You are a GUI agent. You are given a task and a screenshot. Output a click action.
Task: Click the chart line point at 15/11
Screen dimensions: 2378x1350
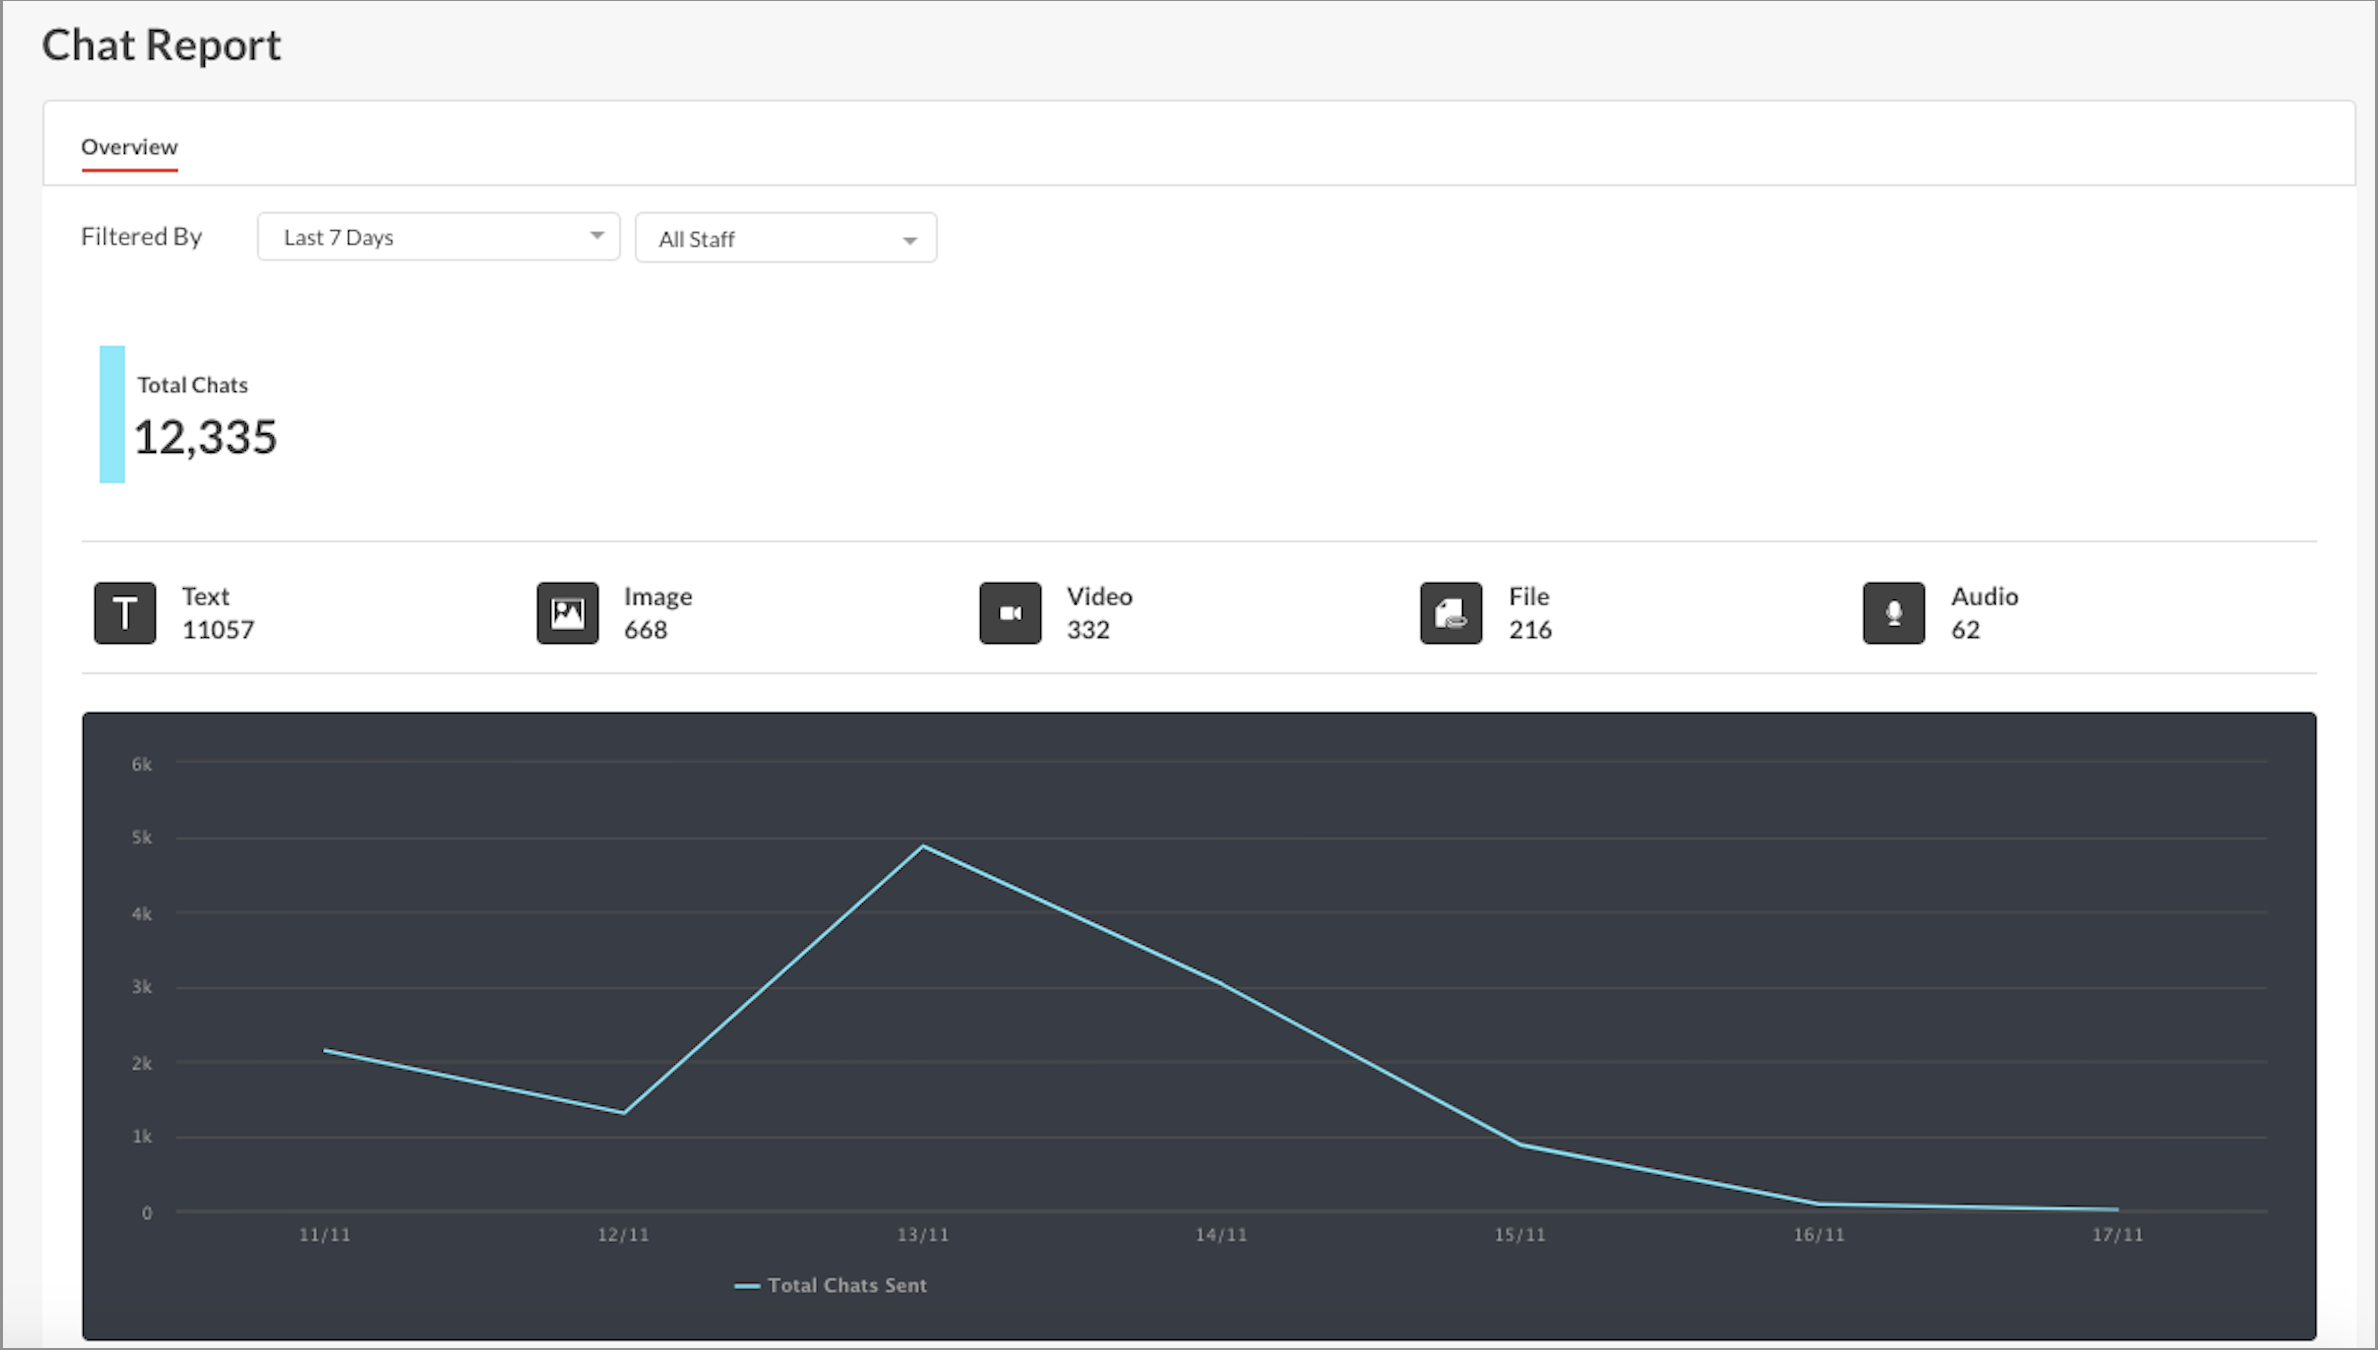[1520, 1145]
